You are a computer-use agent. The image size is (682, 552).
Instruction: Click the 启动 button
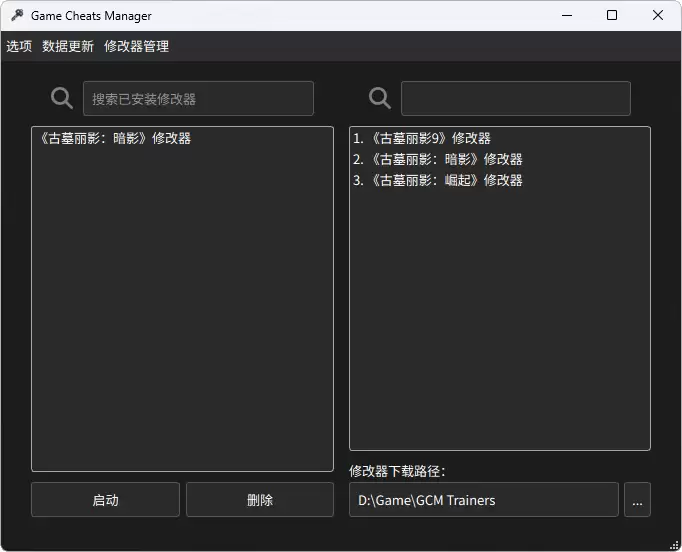coord(105,500)
